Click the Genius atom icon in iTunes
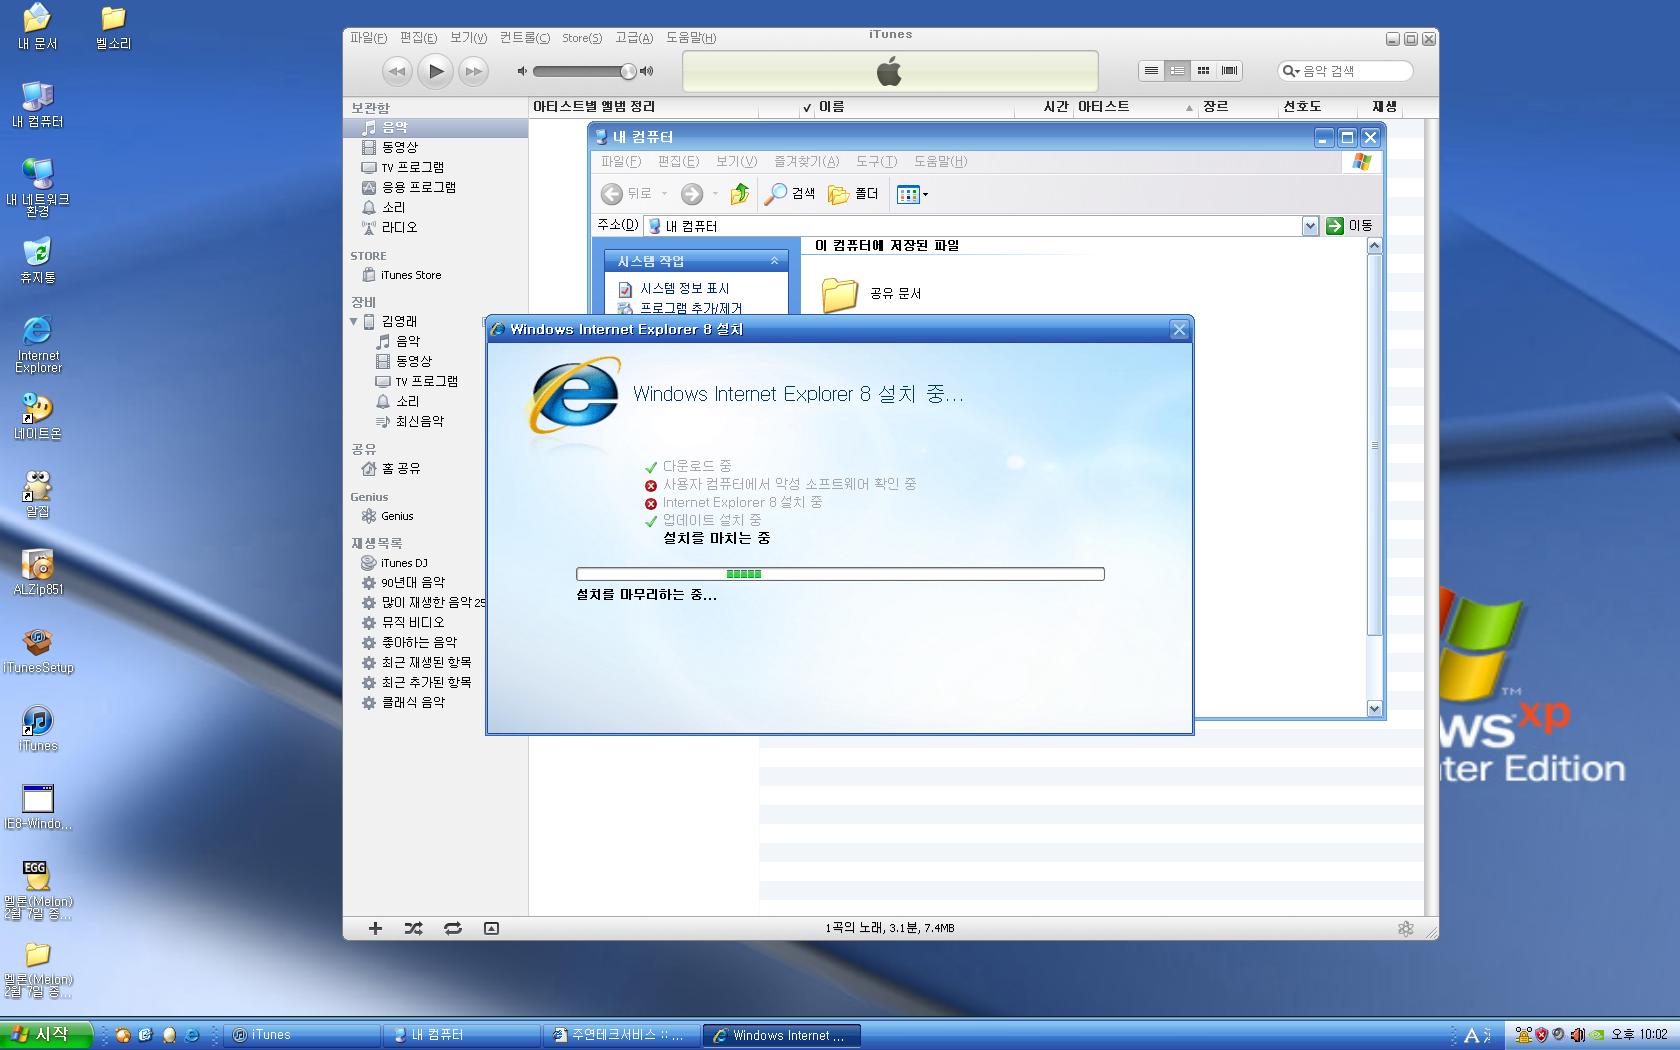 pyautogui.click(x=1405, y=928)
